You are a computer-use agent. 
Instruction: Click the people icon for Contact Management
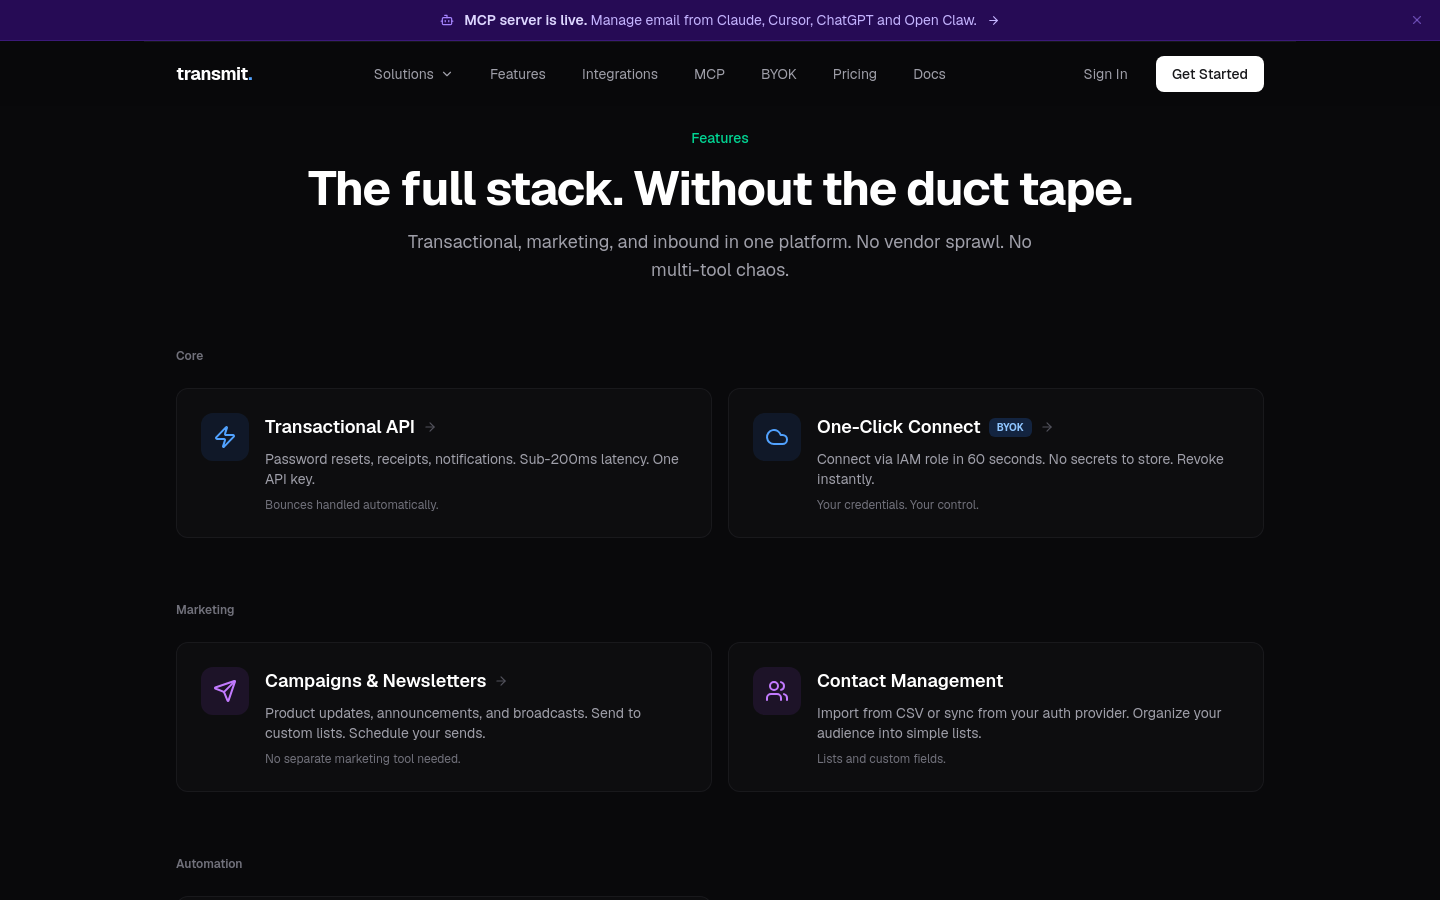tap(777, 691)
